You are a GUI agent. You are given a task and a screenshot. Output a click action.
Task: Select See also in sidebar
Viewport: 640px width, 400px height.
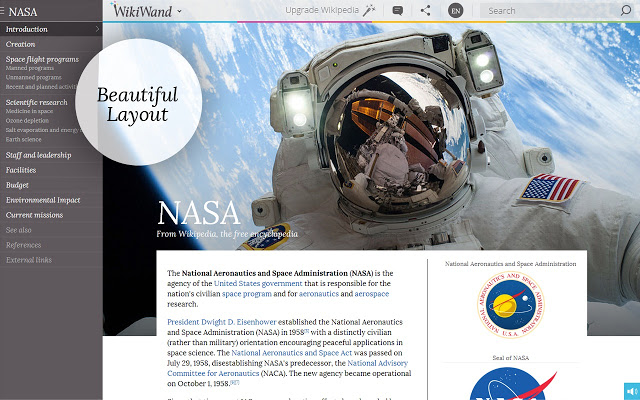pyautogui.click(x=18, y=230)
